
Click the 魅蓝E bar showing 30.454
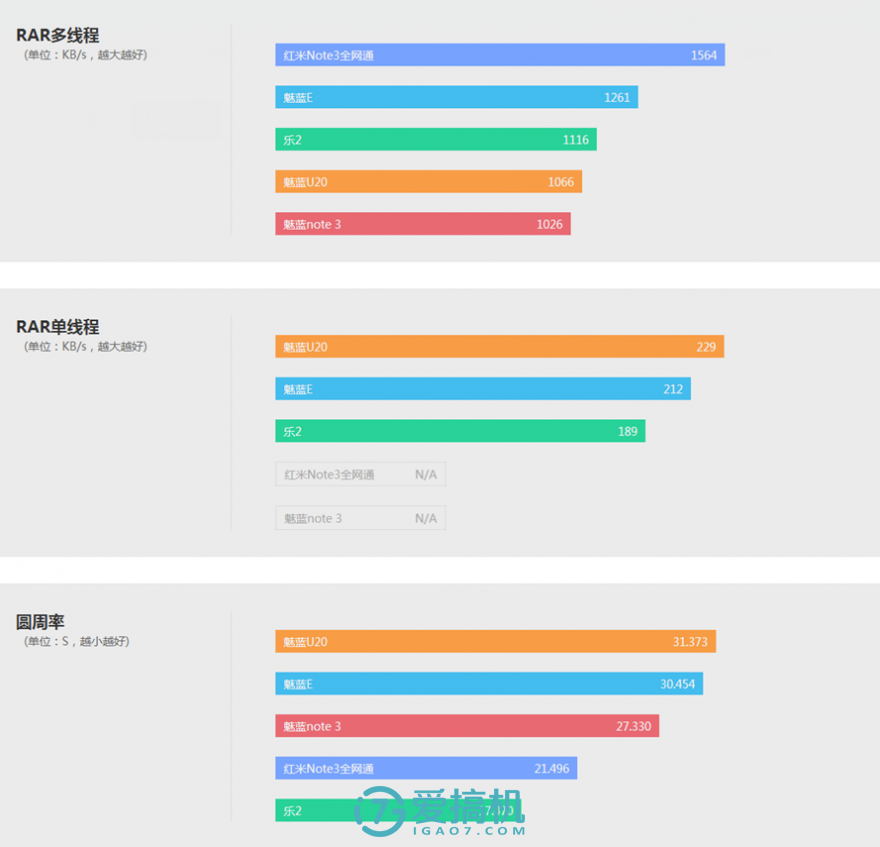(489, 684)
